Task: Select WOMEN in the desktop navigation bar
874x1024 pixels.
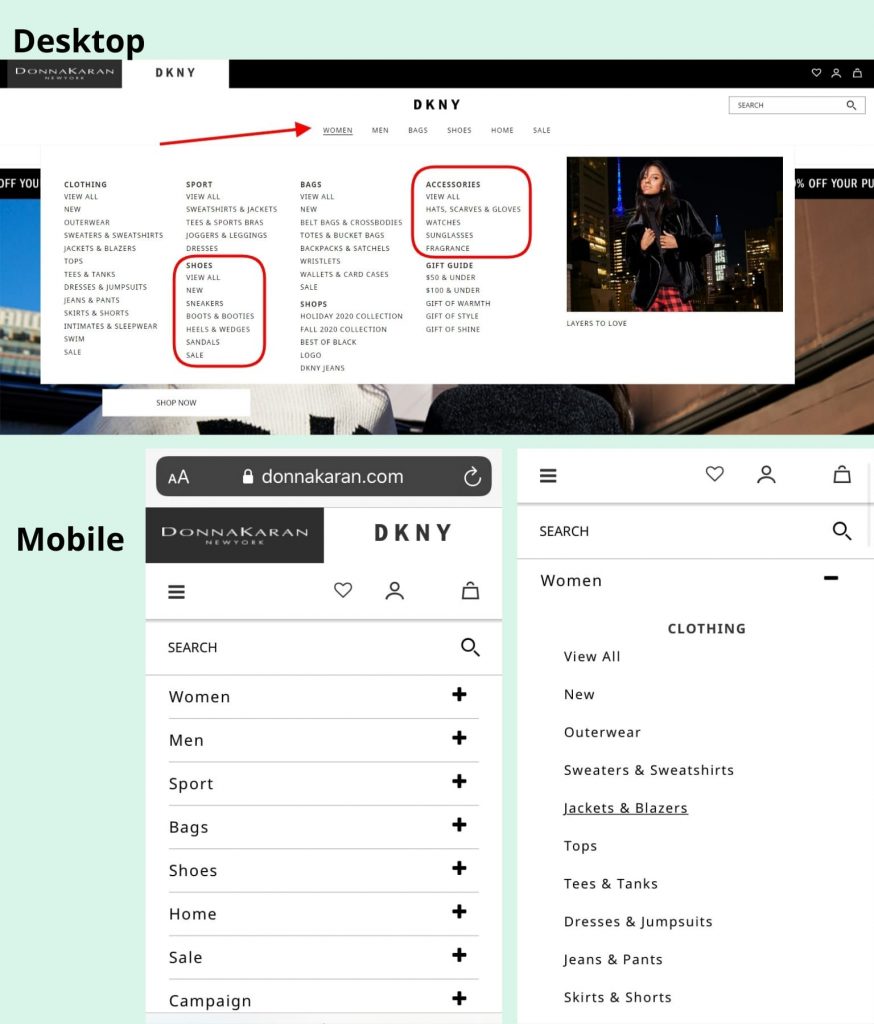Action: click(x=338, y=130)
